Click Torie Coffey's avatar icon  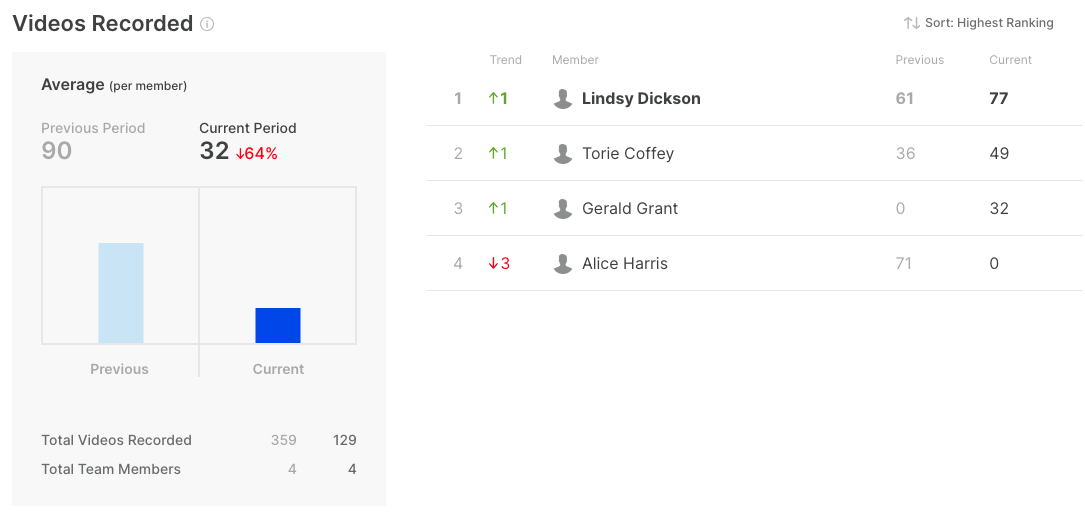(563, 154)
